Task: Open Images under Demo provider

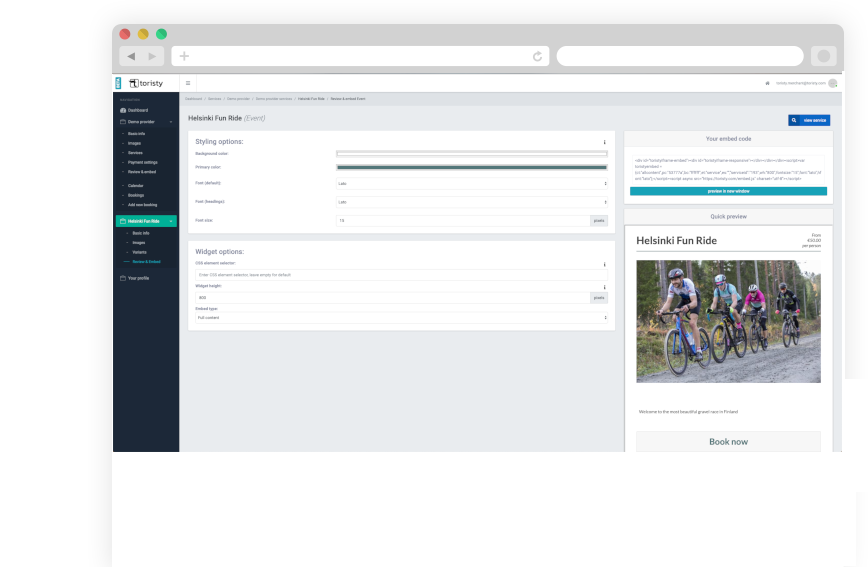Action: pos(135,143)
